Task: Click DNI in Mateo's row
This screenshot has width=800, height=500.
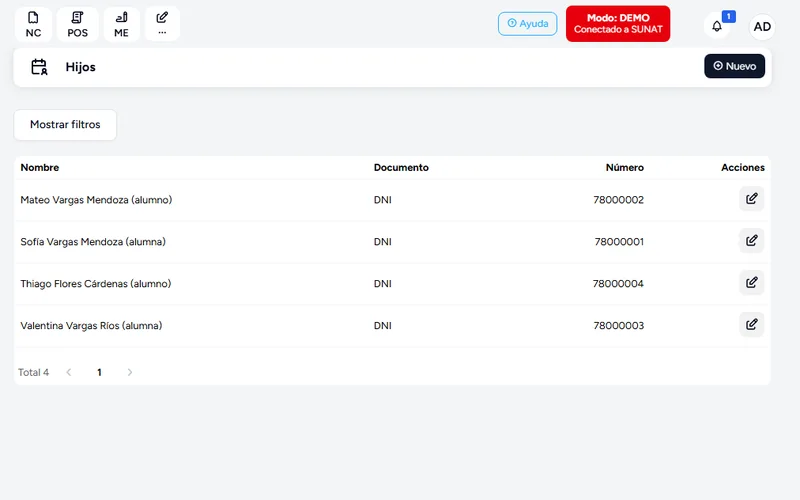Action: tap(383, 200)
